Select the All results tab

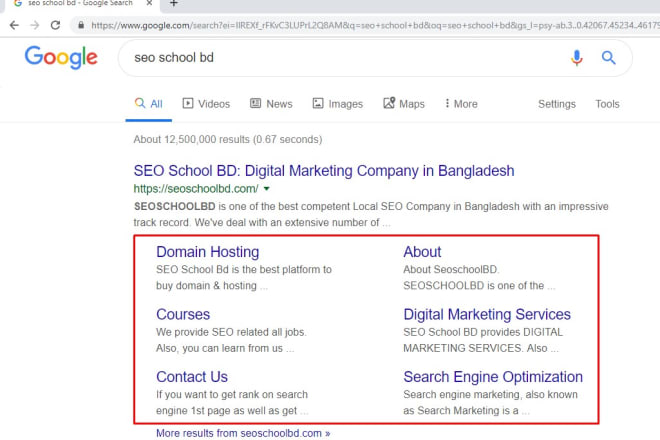(149, 104)
